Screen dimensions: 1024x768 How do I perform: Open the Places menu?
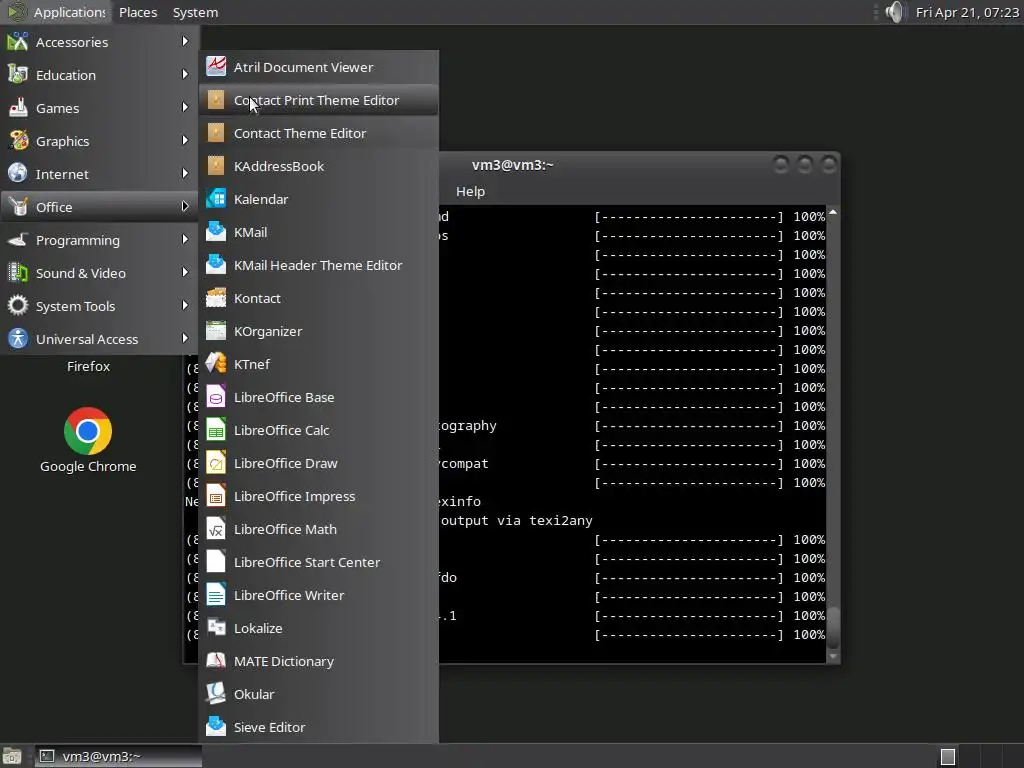pyautogui.click(x=138, y=12)
